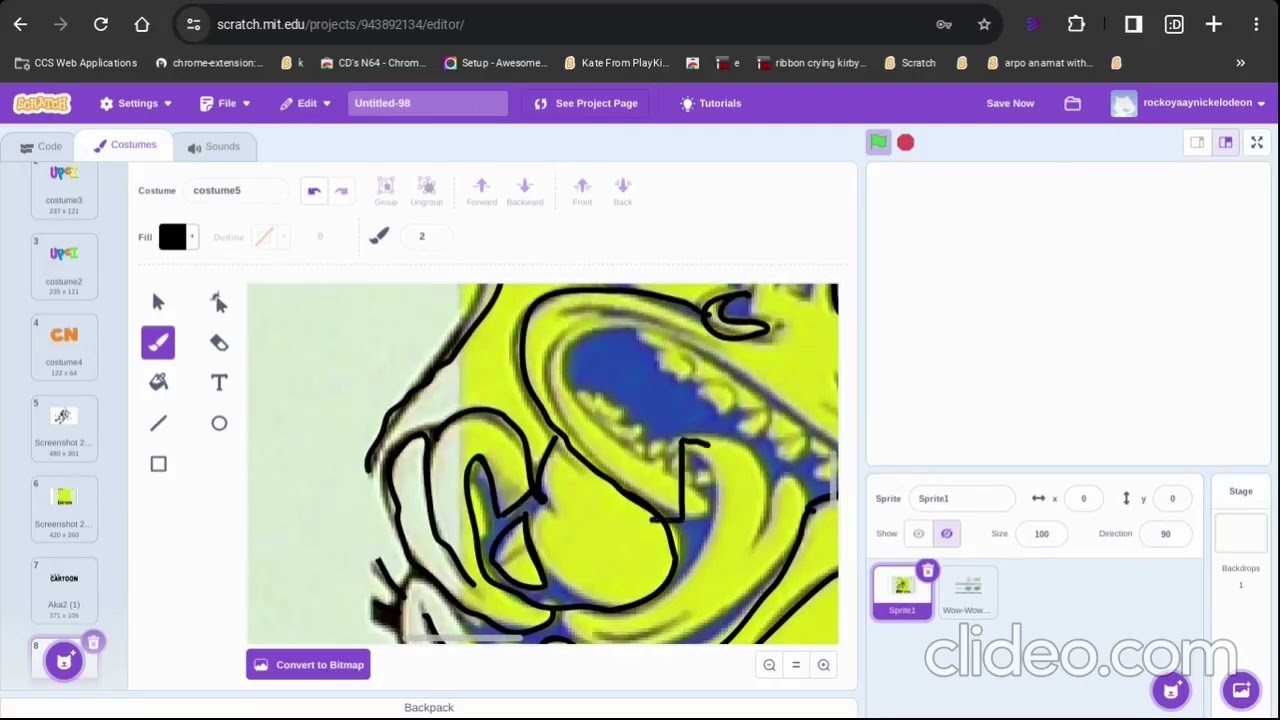The width and height of the screenshot is (1280, 720).
Task: Click the Scratch logo
Action: pyautogui.click(x=42, y=103)
